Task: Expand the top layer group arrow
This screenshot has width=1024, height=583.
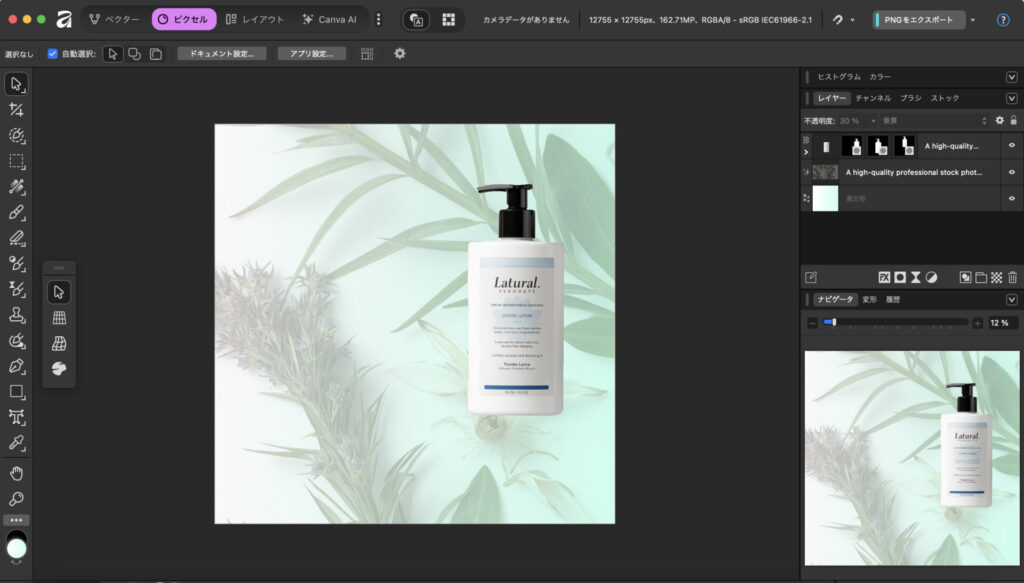Action: pyautogui.click(x=807, y=152)
